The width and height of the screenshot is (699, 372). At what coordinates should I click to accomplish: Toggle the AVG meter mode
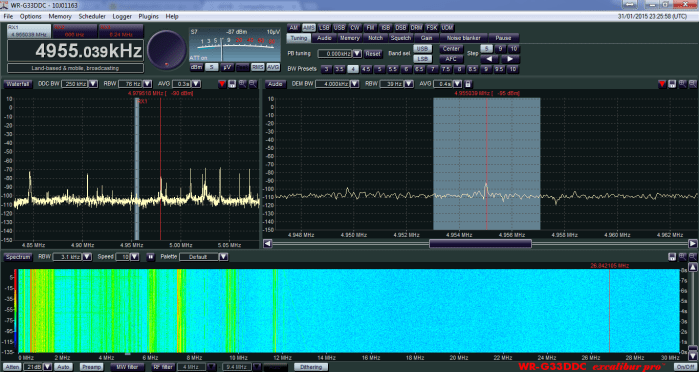click(273, 67)
